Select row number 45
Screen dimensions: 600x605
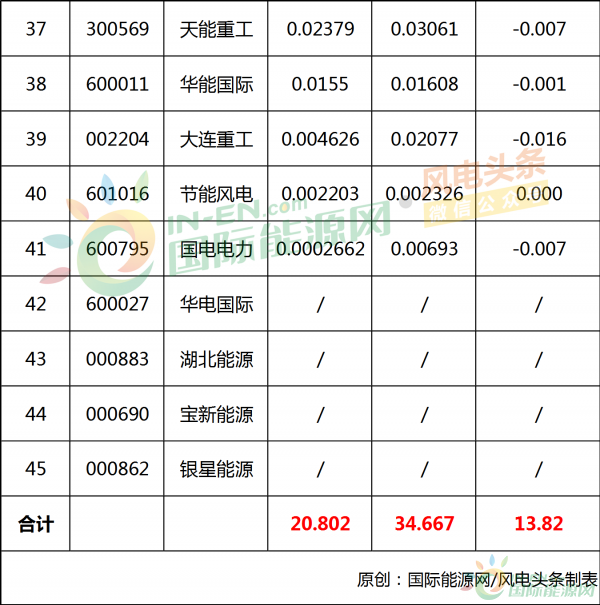(x=36, y=469)
